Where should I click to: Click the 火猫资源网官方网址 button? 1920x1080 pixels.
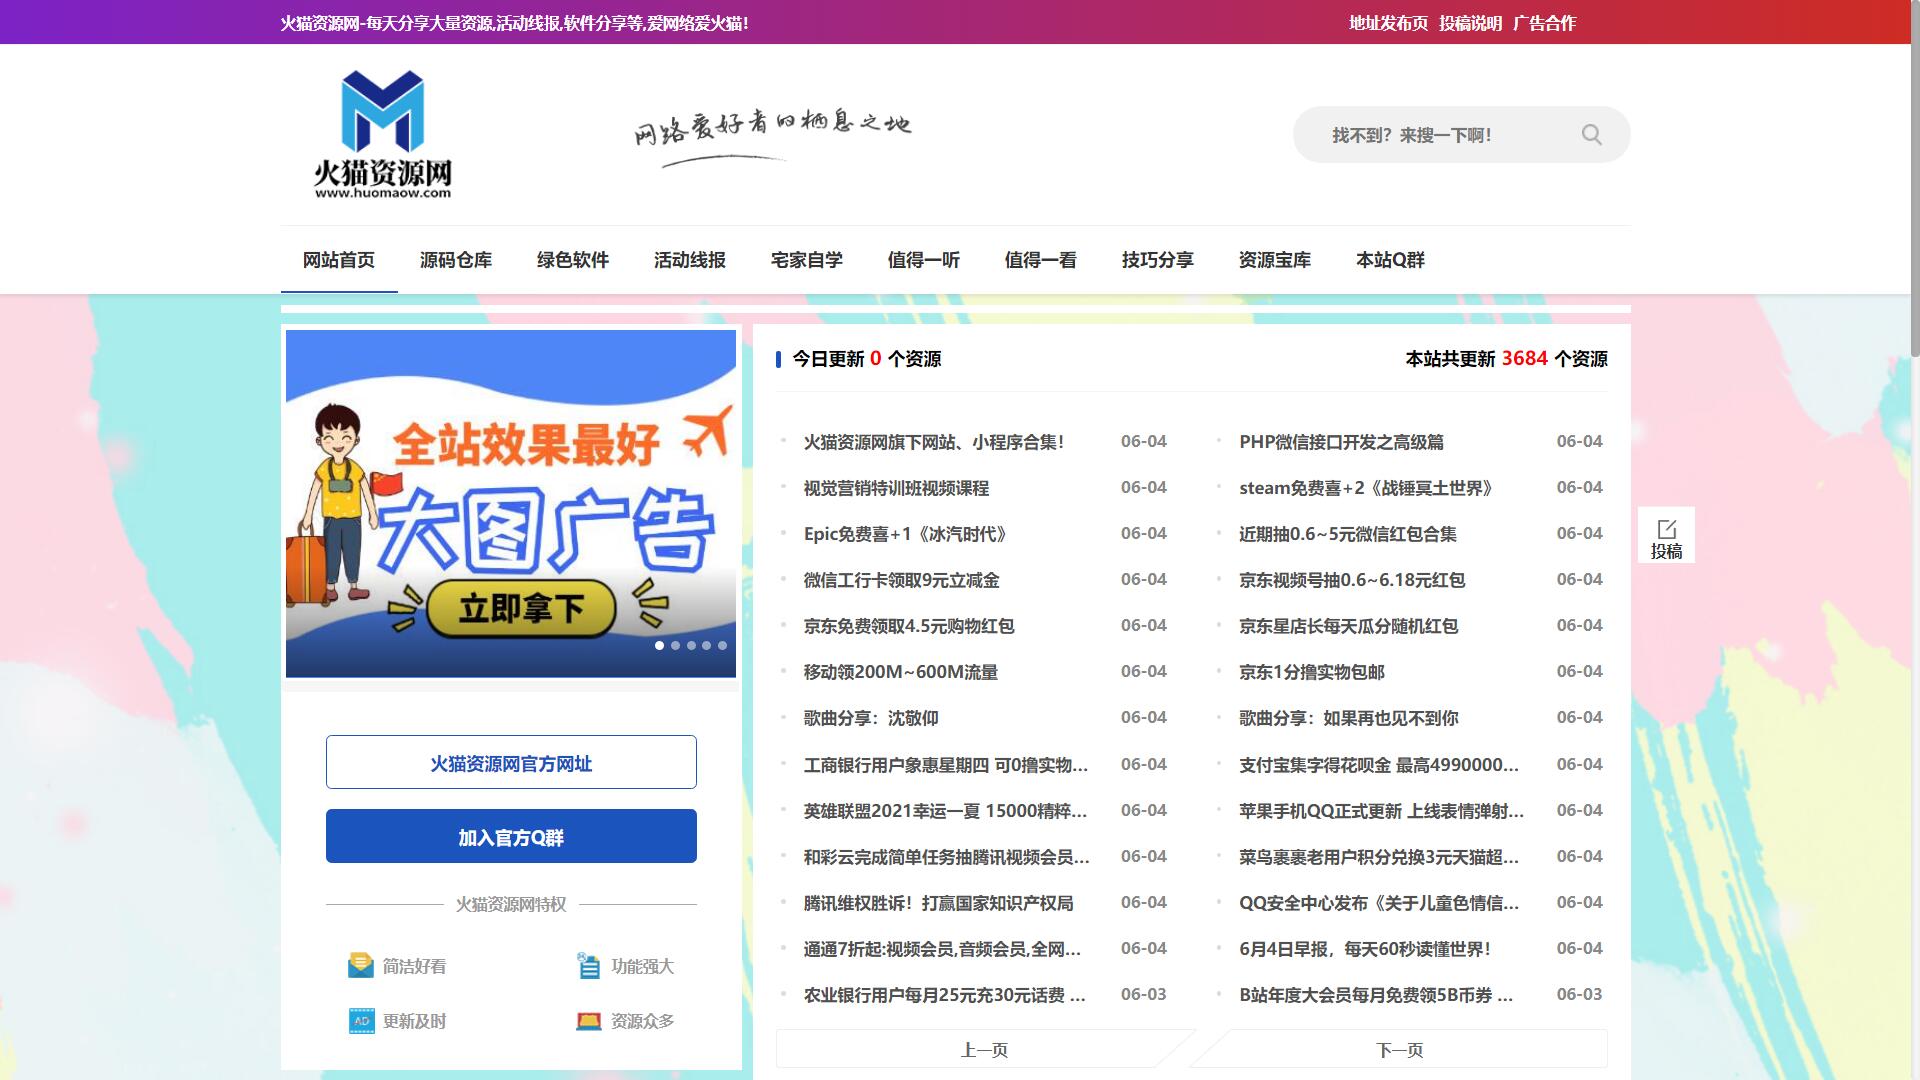click(x=511, y=763)
